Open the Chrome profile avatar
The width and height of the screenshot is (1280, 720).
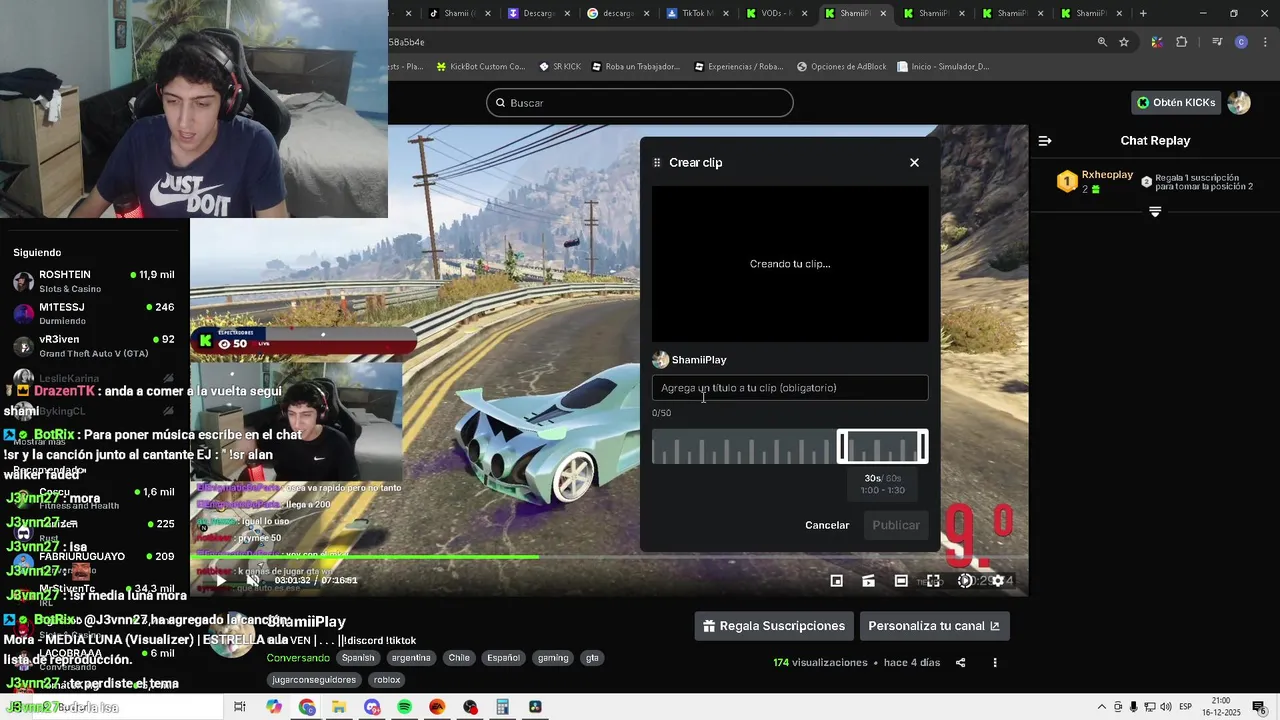pos(1241,42)
